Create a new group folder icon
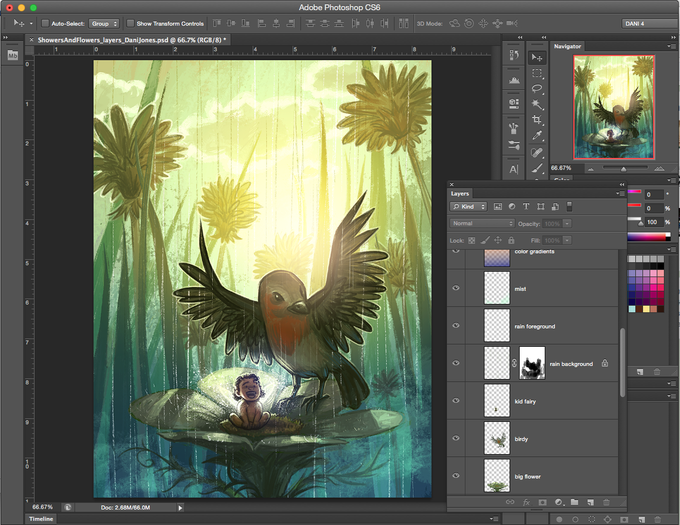680x525 pixels. (575, 502)
